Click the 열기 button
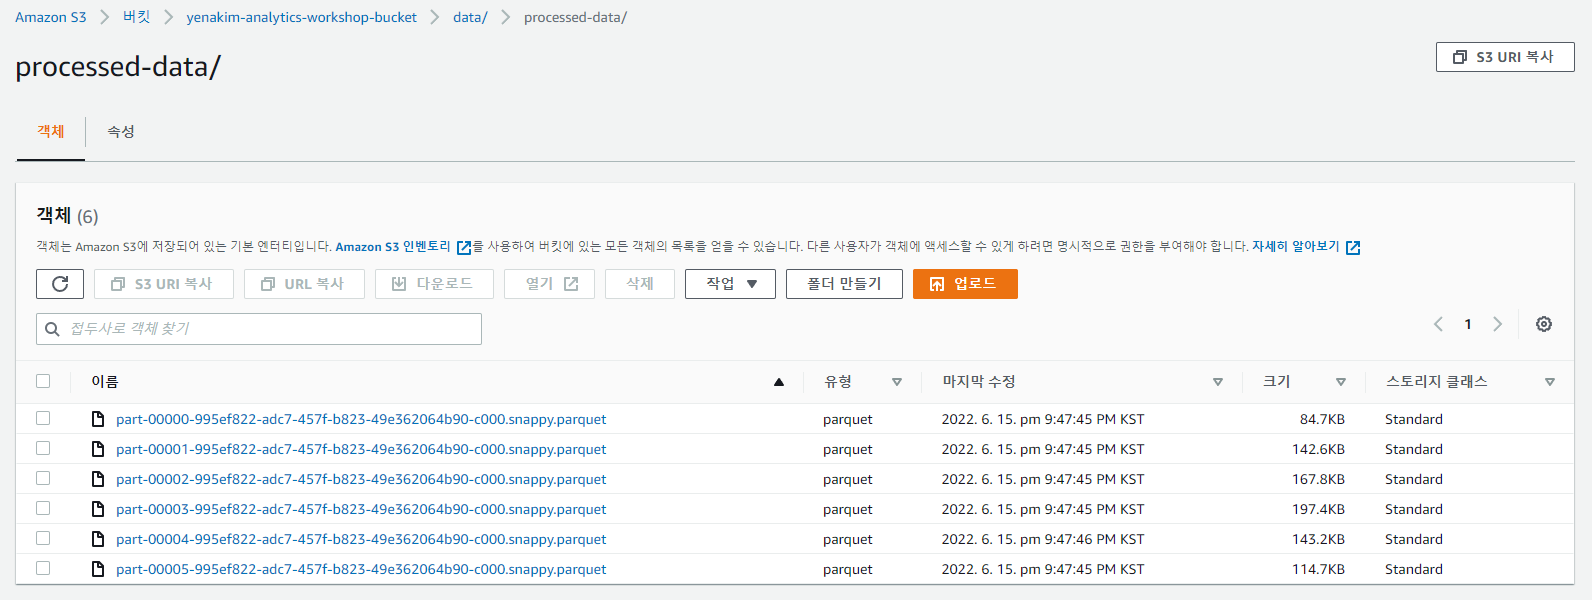Screen dimensions: 1592x600 click(x=549, y=284)
